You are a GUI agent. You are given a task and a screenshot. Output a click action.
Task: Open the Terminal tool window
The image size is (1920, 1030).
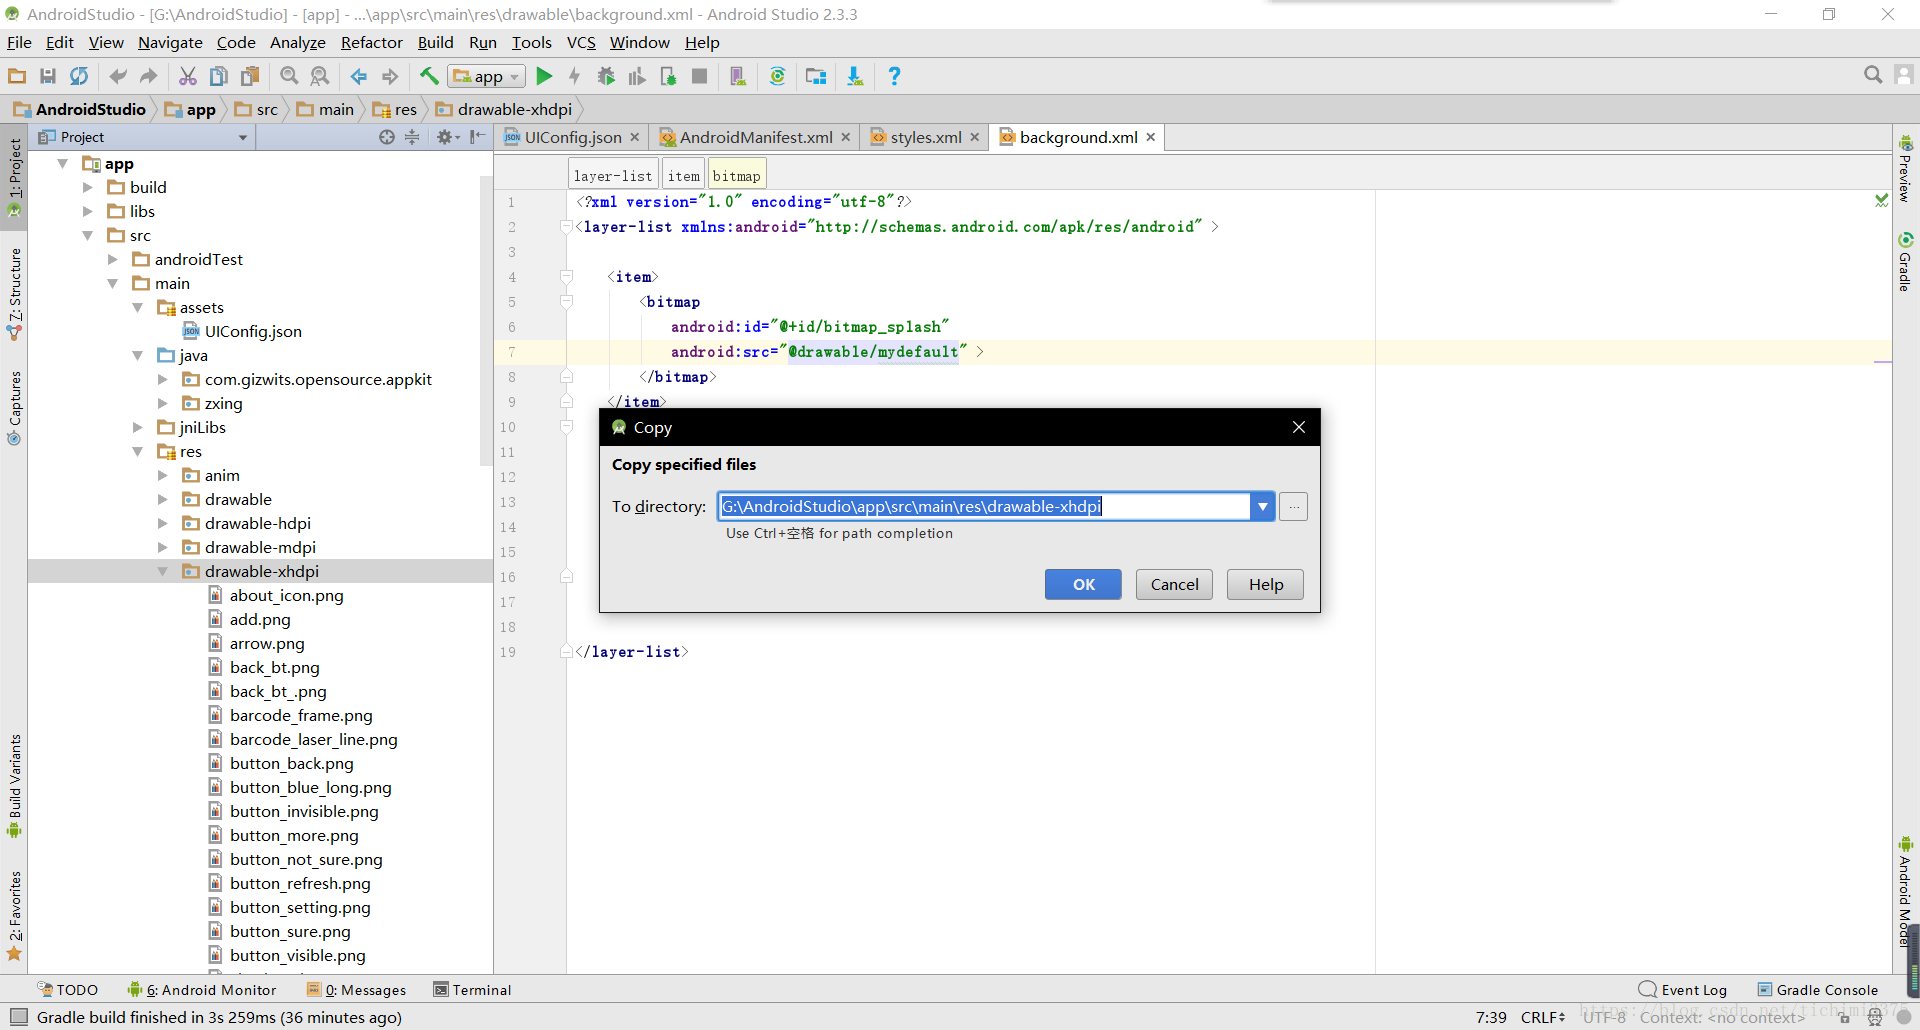pyautogui.click(x=472, y=990)
